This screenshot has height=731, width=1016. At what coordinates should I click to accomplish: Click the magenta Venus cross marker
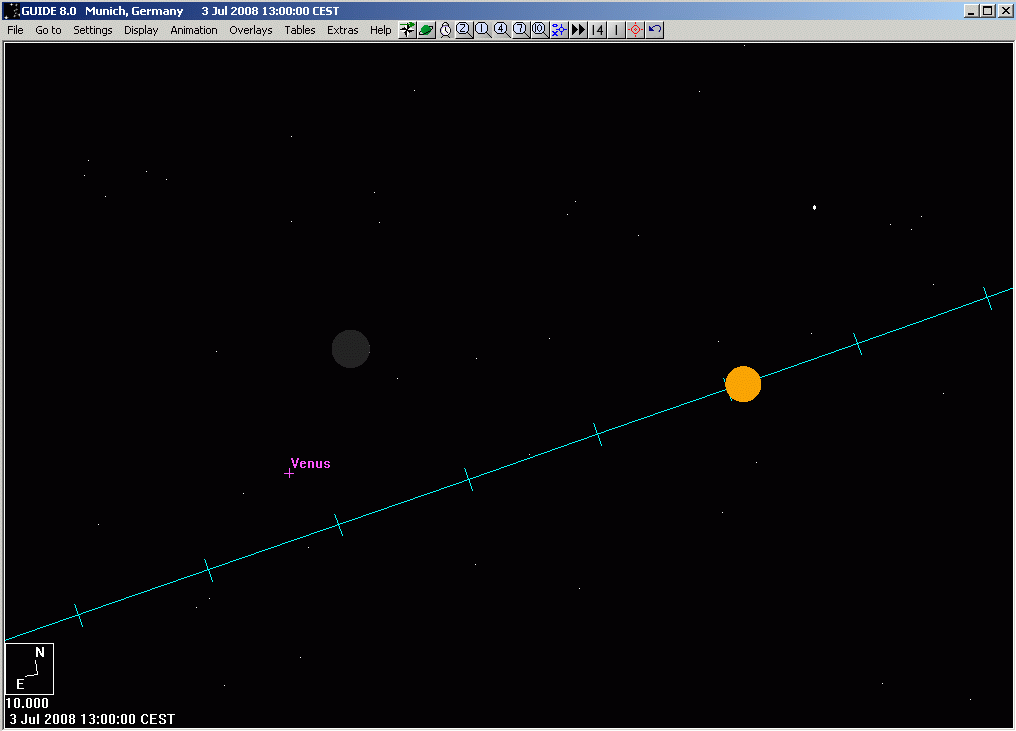tap(289, 473)
